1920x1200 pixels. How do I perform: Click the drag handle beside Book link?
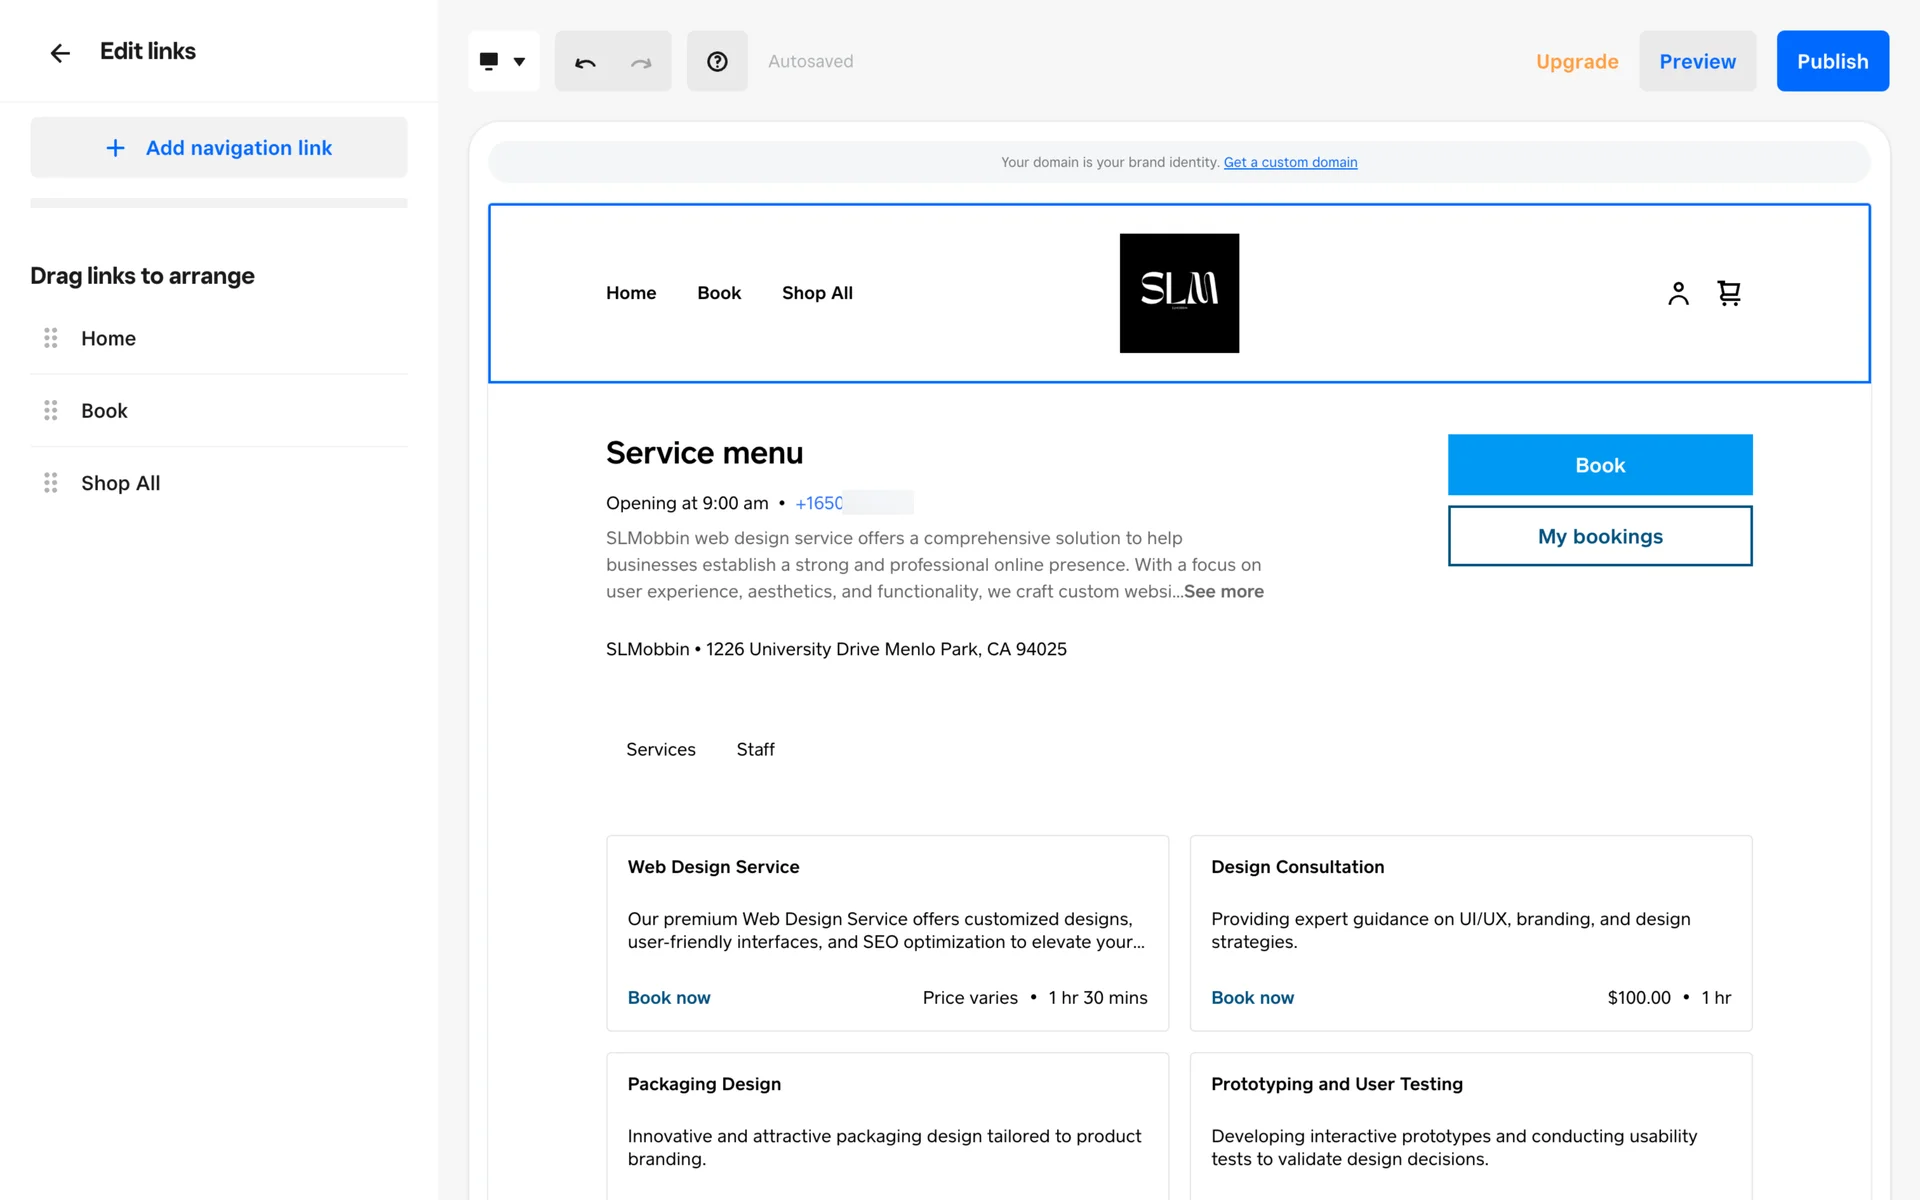pyautogui.click(x=51, y=411)
